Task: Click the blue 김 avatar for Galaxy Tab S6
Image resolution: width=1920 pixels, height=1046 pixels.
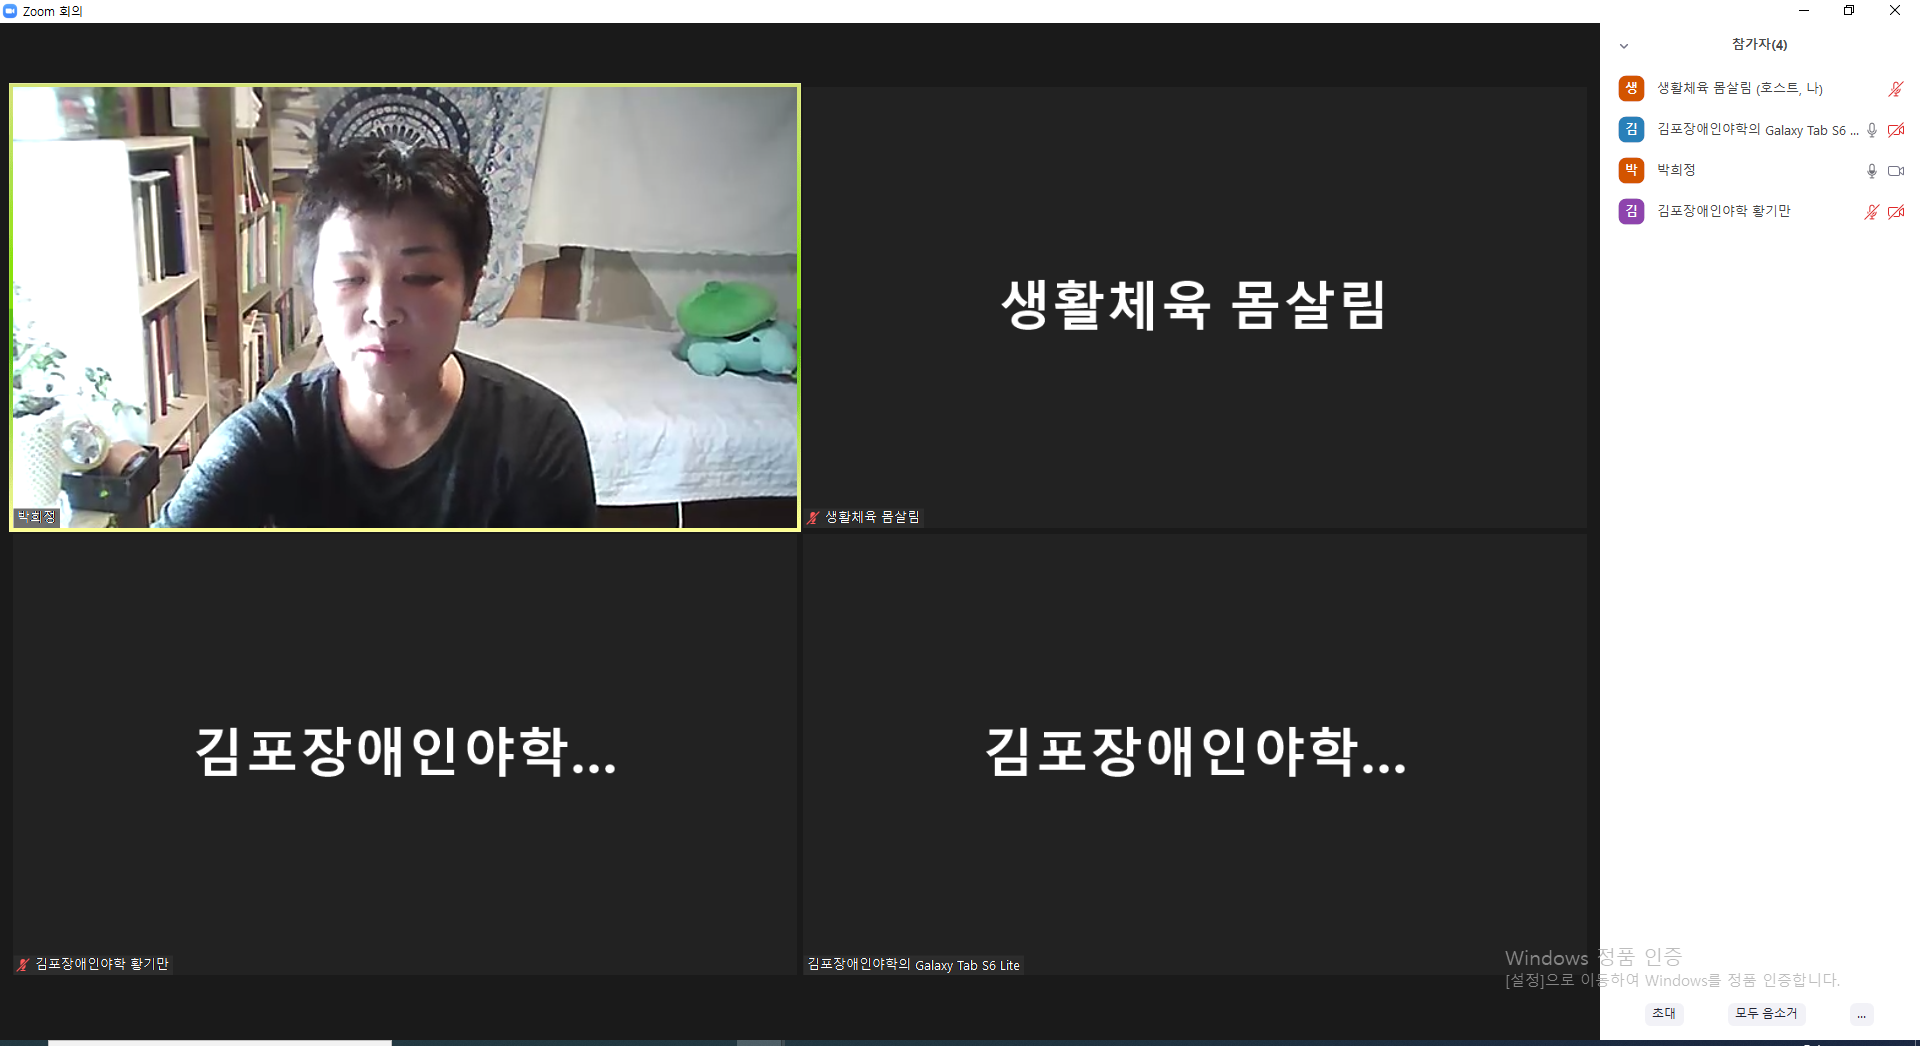Action: click(x=1631, y=129)
